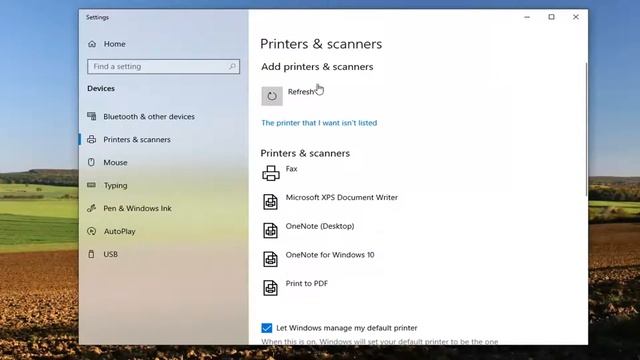Image resolution: width=640 pixels, height=360 pixels.
Task: Select Print to PDF device name
Action: (307, 283)
